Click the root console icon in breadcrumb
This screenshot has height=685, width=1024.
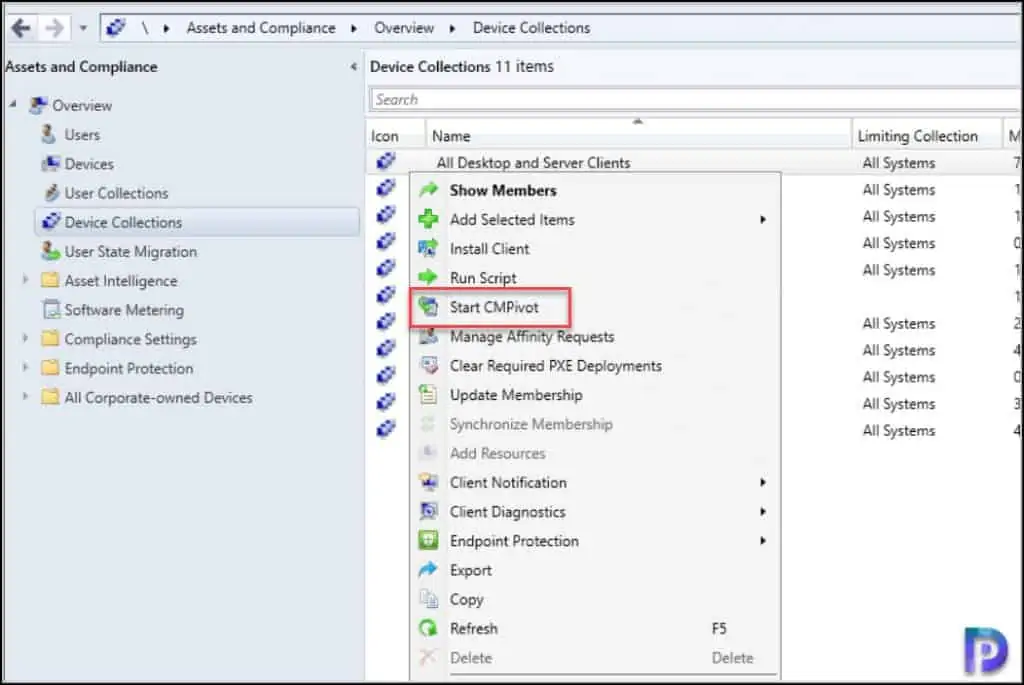pos(116,28)
